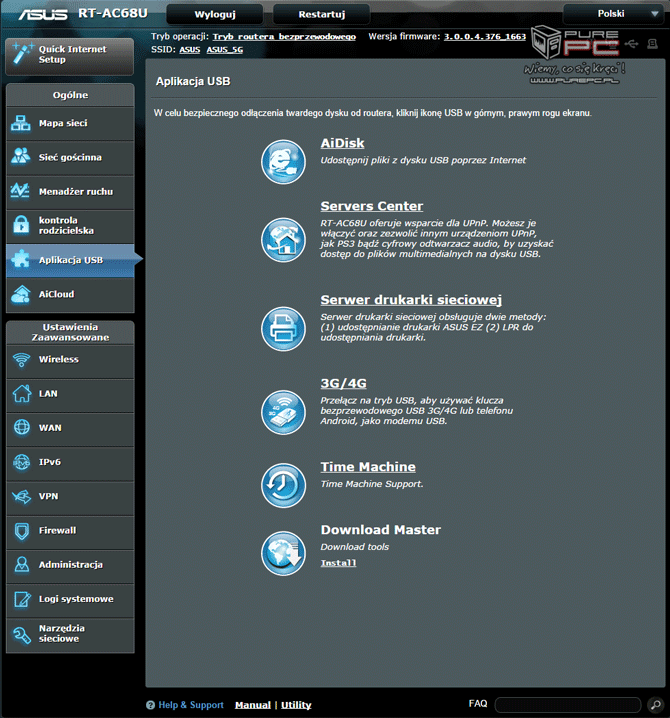
Task: Click the Help & Support question mark icon
Action: pyautogui.click(x=150, y=705)
